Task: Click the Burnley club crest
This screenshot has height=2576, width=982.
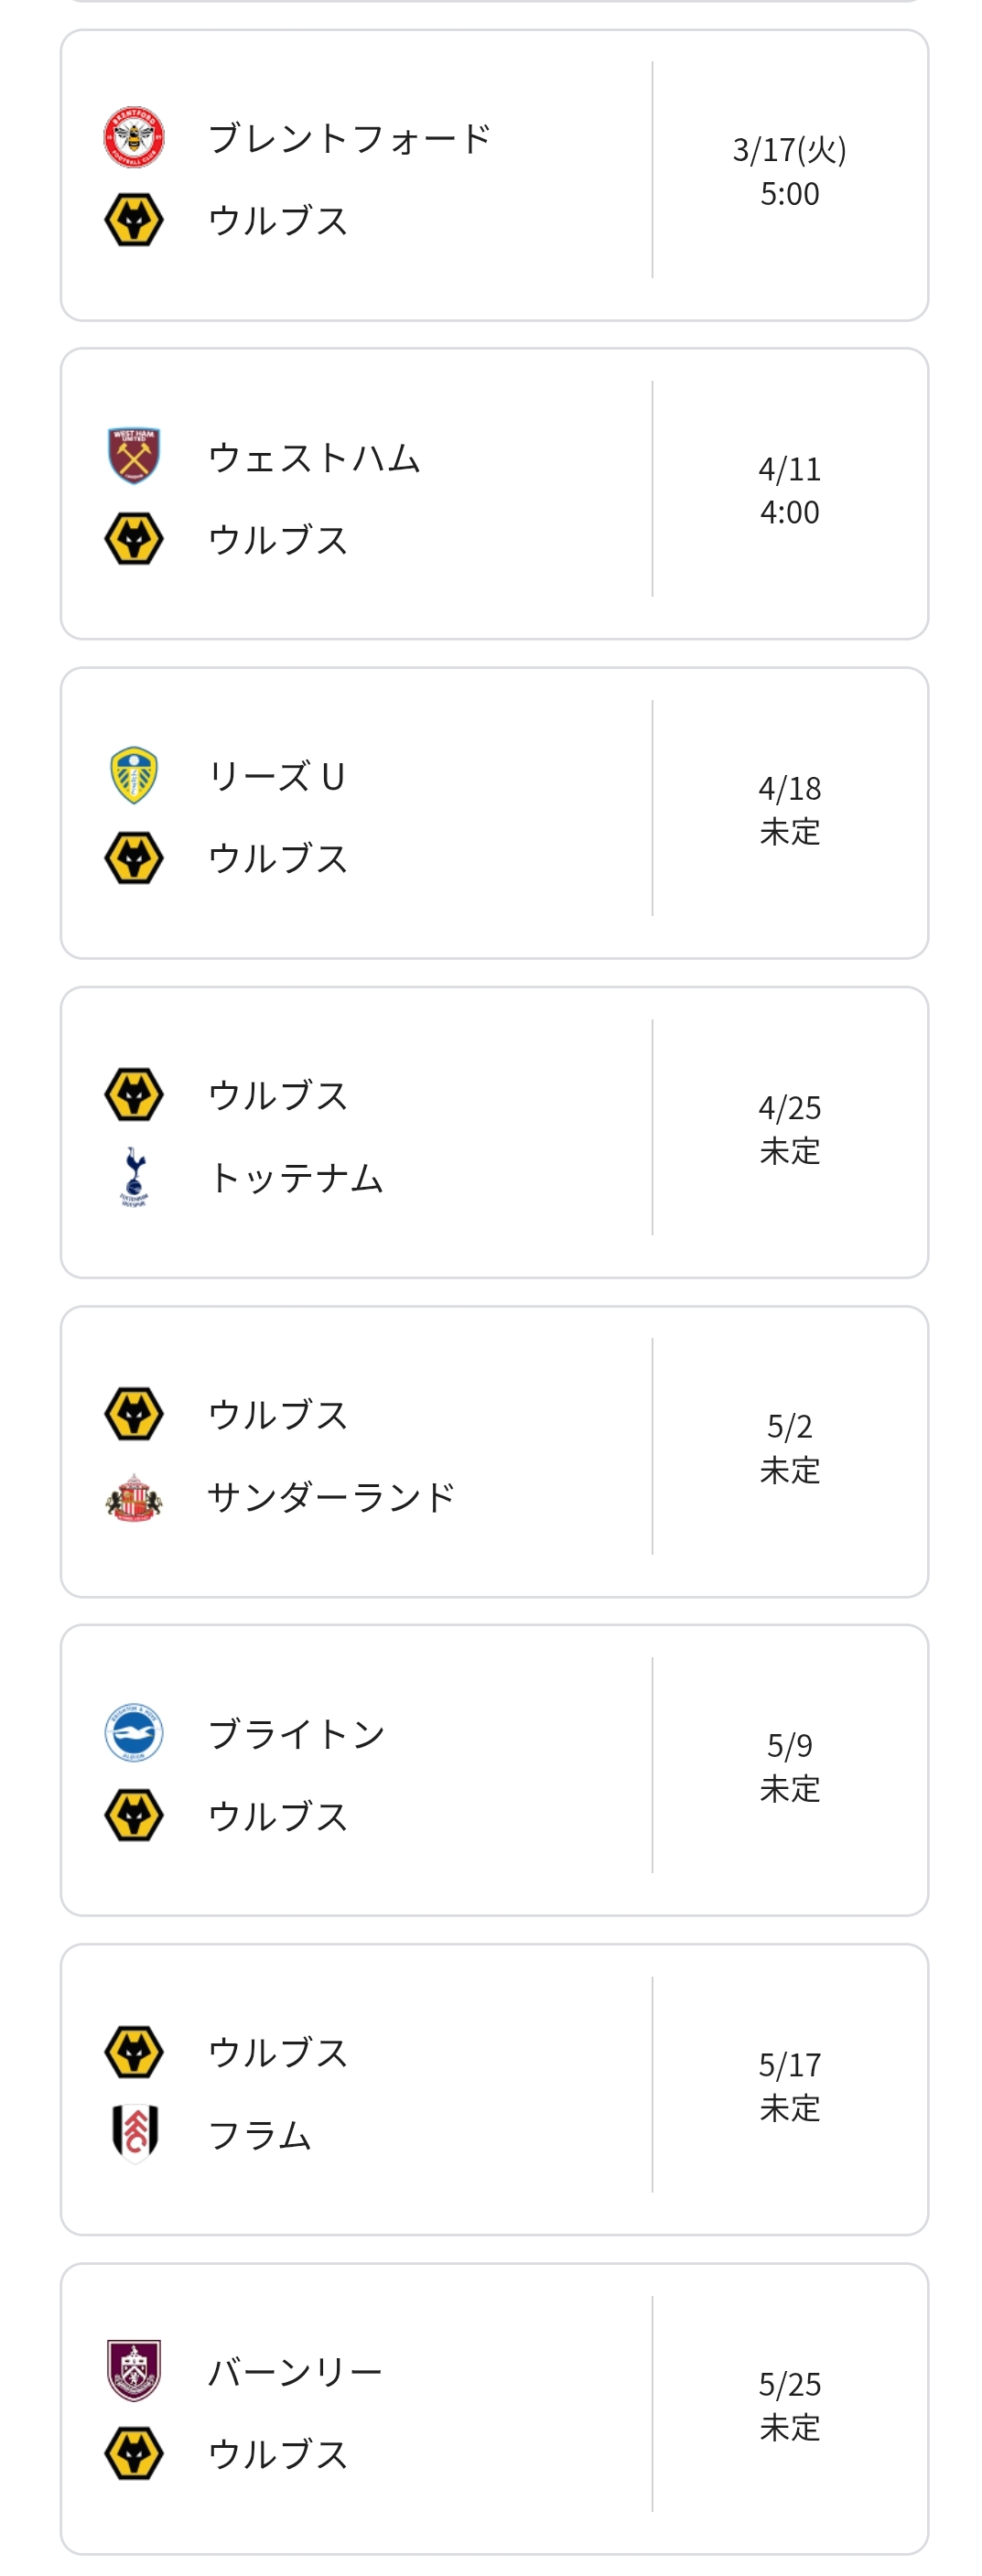Action: 134,2371
